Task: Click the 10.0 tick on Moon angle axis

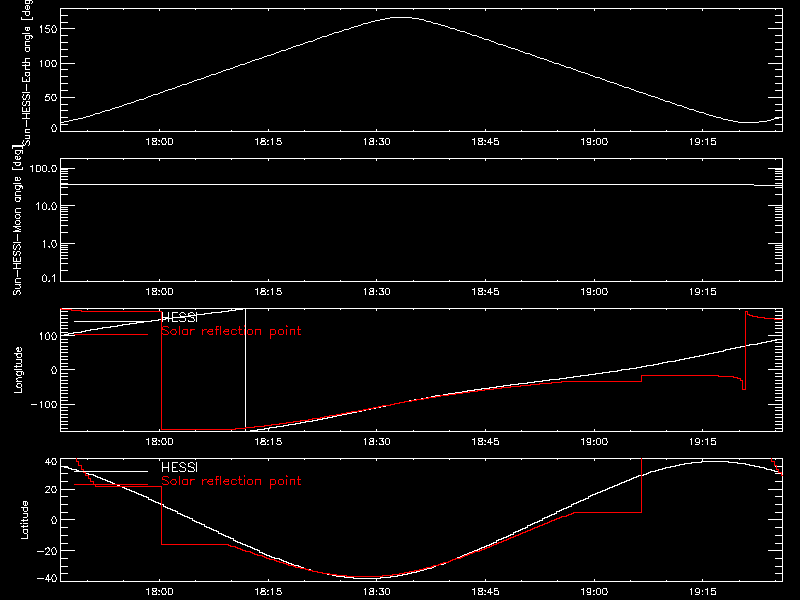Action: (x=46, y=207)
